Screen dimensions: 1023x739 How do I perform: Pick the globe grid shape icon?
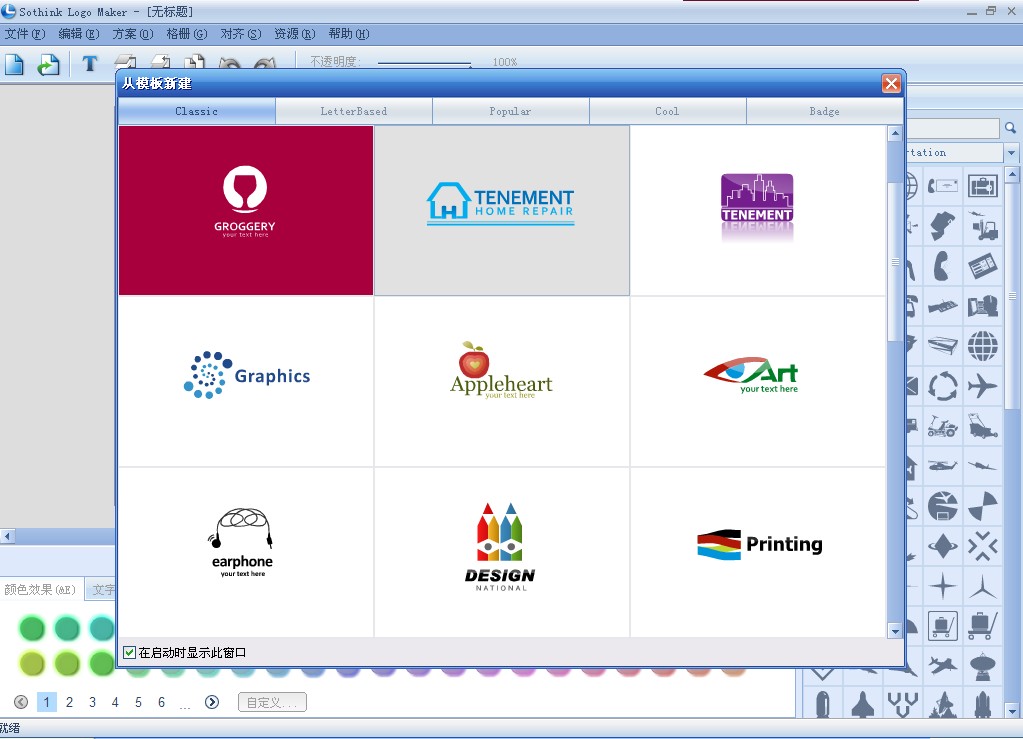983,346
